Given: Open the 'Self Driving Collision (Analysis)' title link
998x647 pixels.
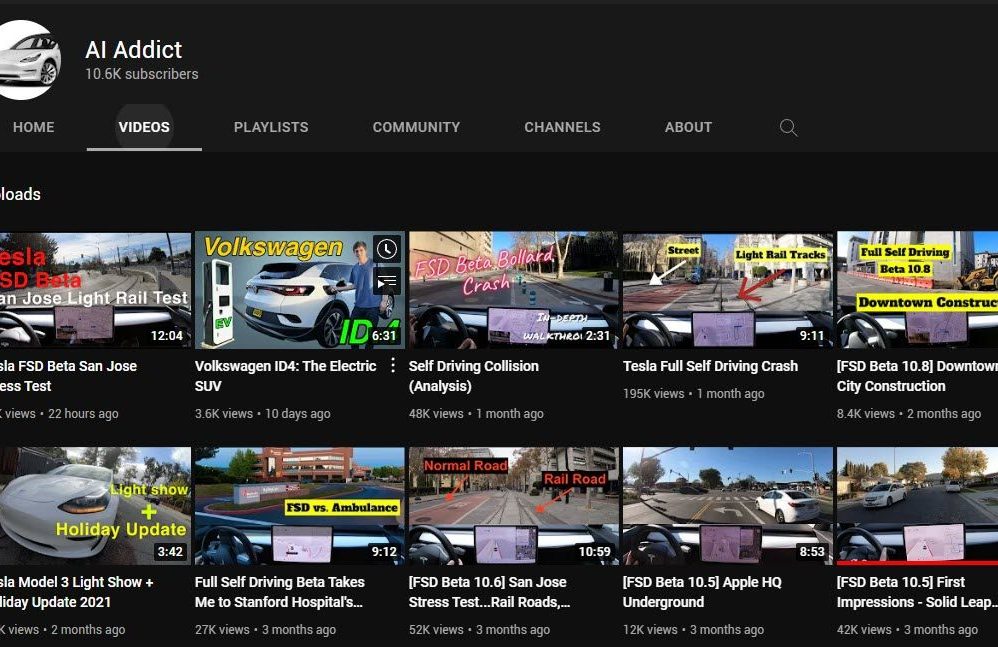Looking at the screenshot, I should 473,376.
